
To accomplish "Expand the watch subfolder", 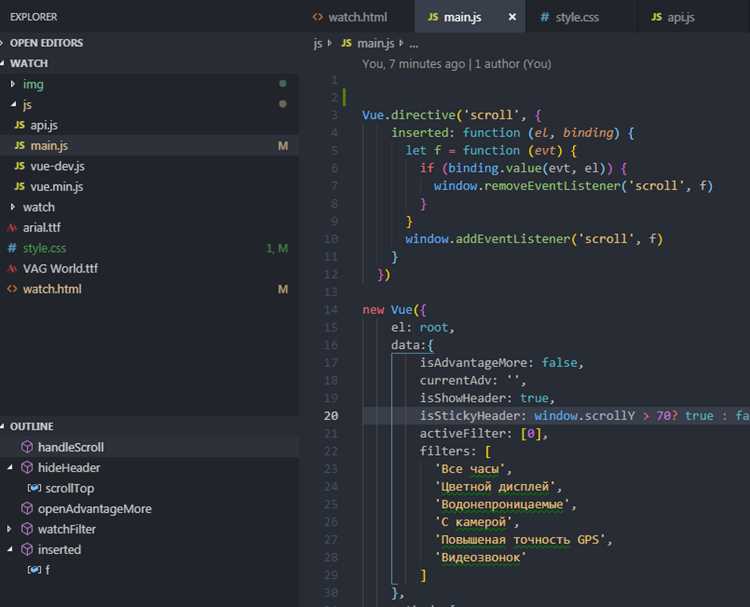I will 13,207.
